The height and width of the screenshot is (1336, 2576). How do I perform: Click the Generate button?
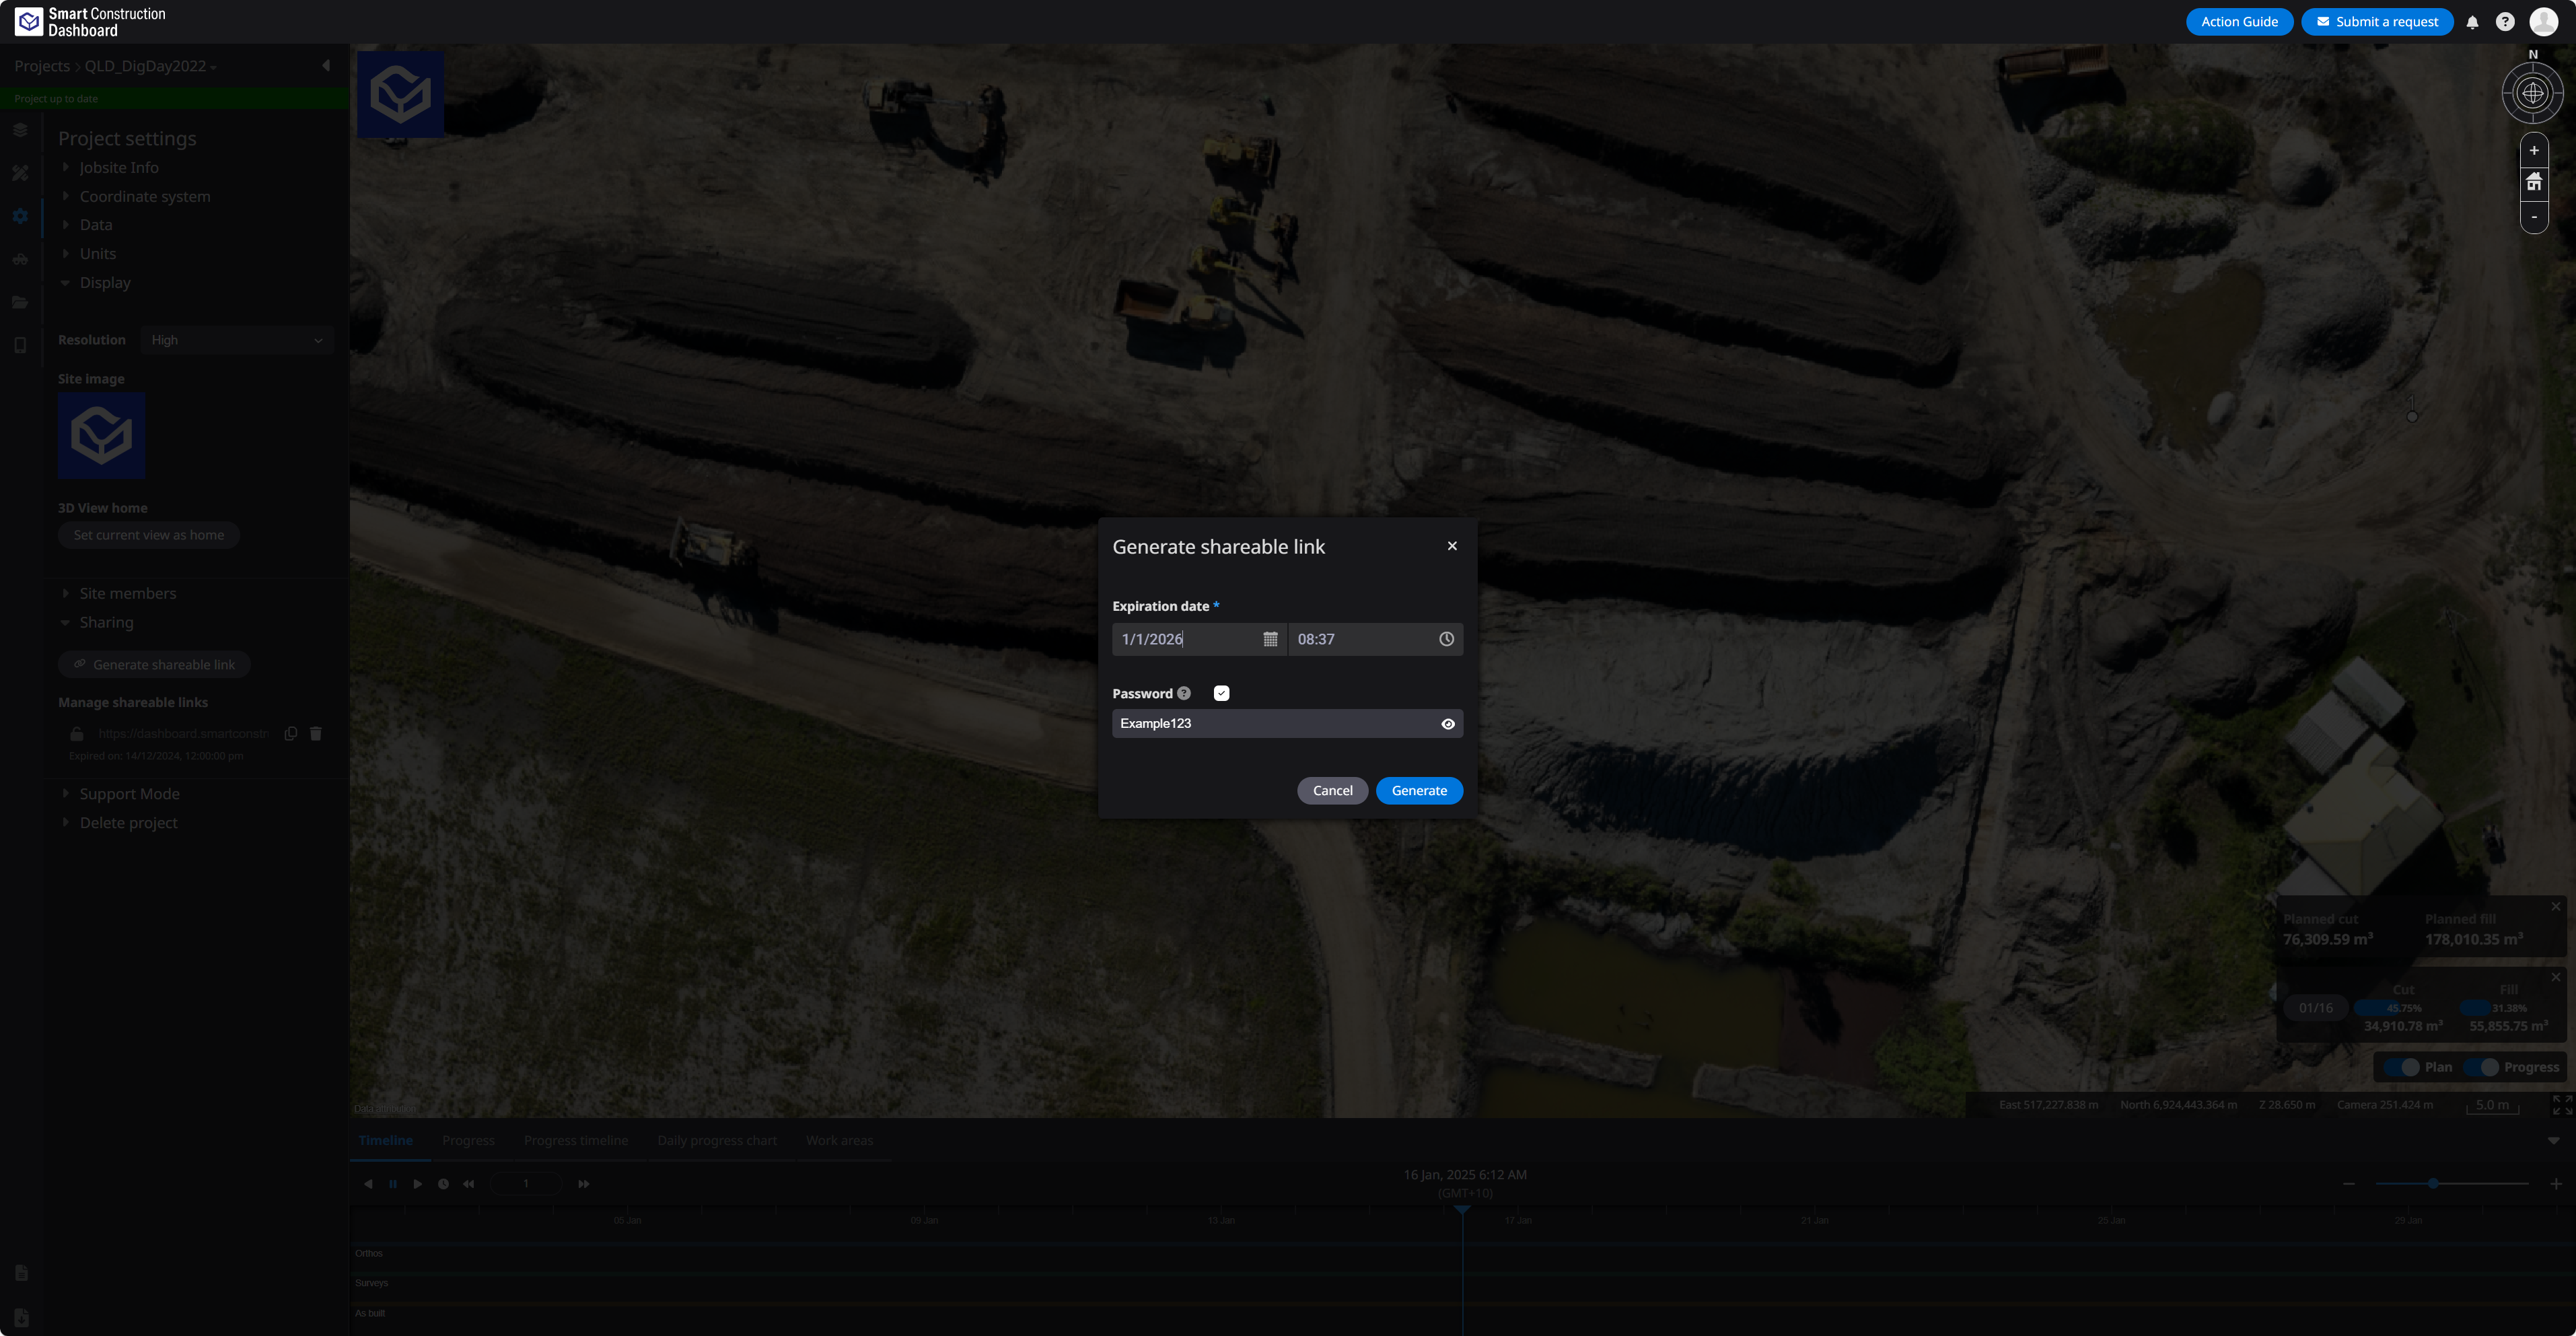1419,790
